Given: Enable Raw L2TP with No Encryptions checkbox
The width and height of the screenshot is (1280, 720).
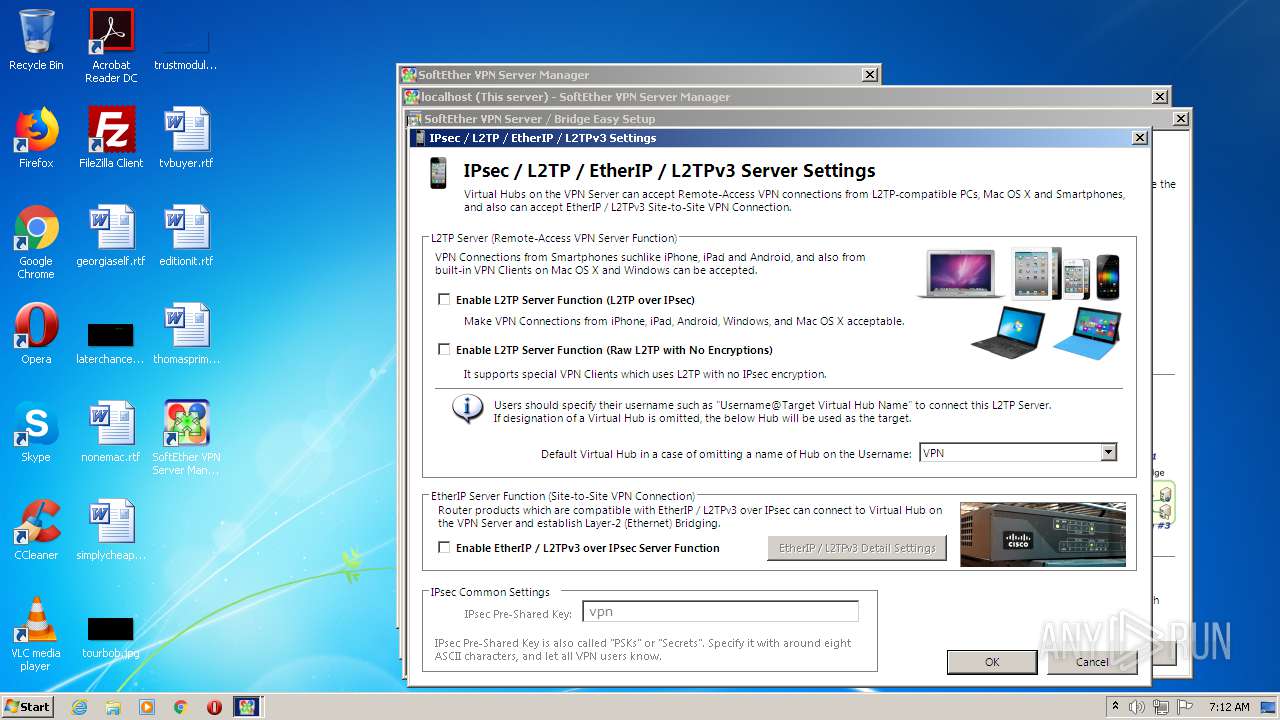Looking at the screenshot, I should coord(444,349).
